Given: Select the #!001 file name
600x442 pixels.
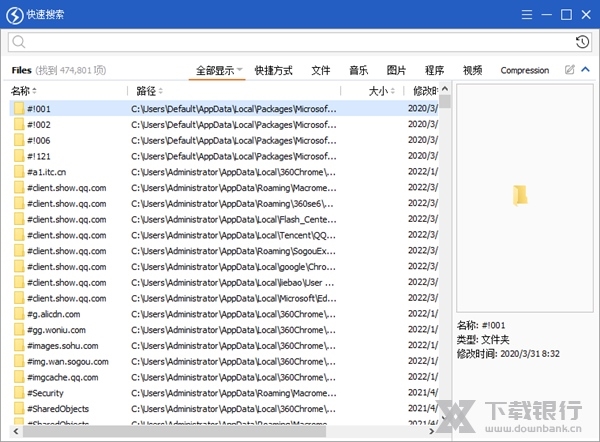Looking at the screenshot, I should tap(39, 109).
